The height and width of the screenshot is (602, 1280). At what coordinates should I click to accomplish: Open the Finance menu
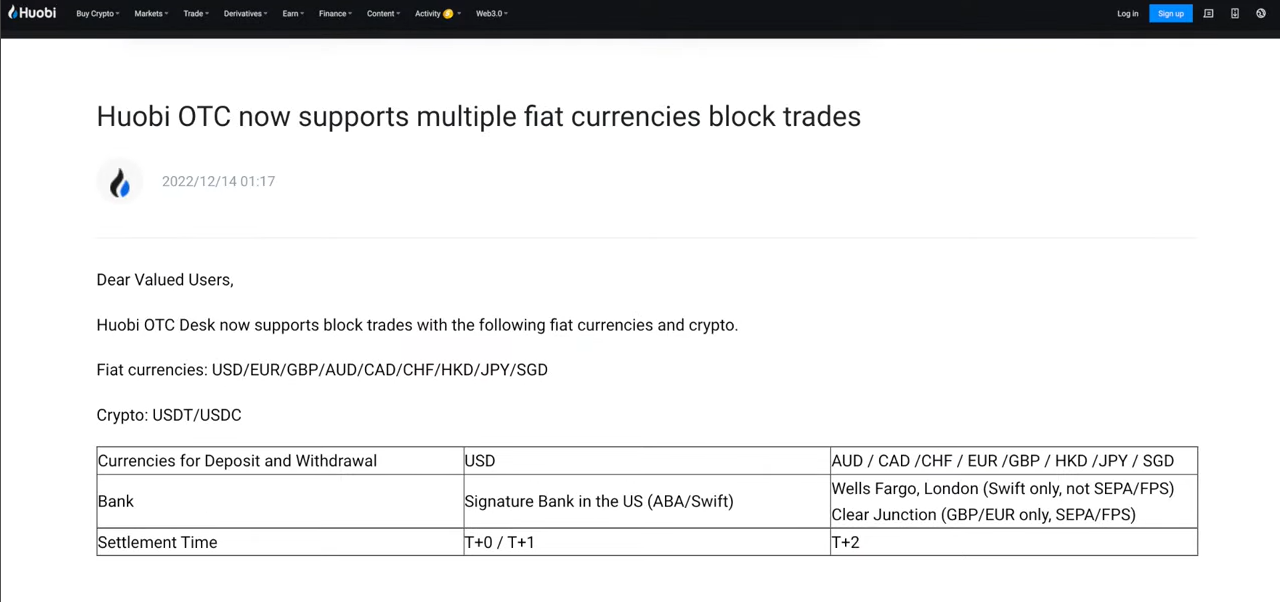(x=335, y=13)
